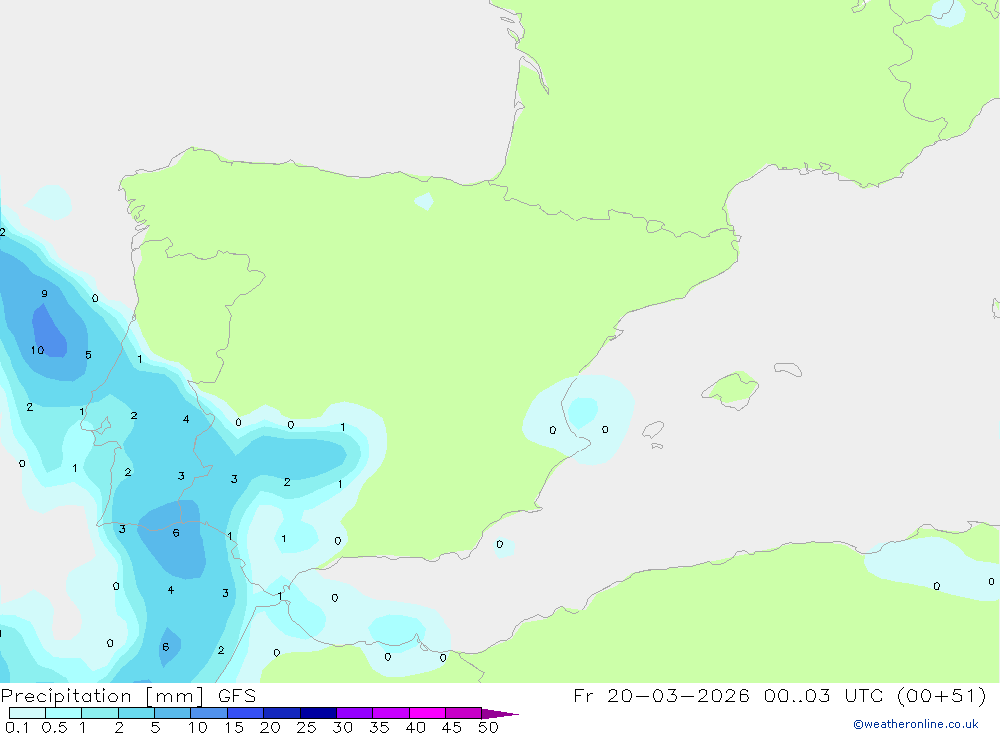The height and width of the screenshot is (733, 1000).
Task: Select the 30–35 mm purple legend swatch
Action: pyautogui.click(x=354, y=713)
